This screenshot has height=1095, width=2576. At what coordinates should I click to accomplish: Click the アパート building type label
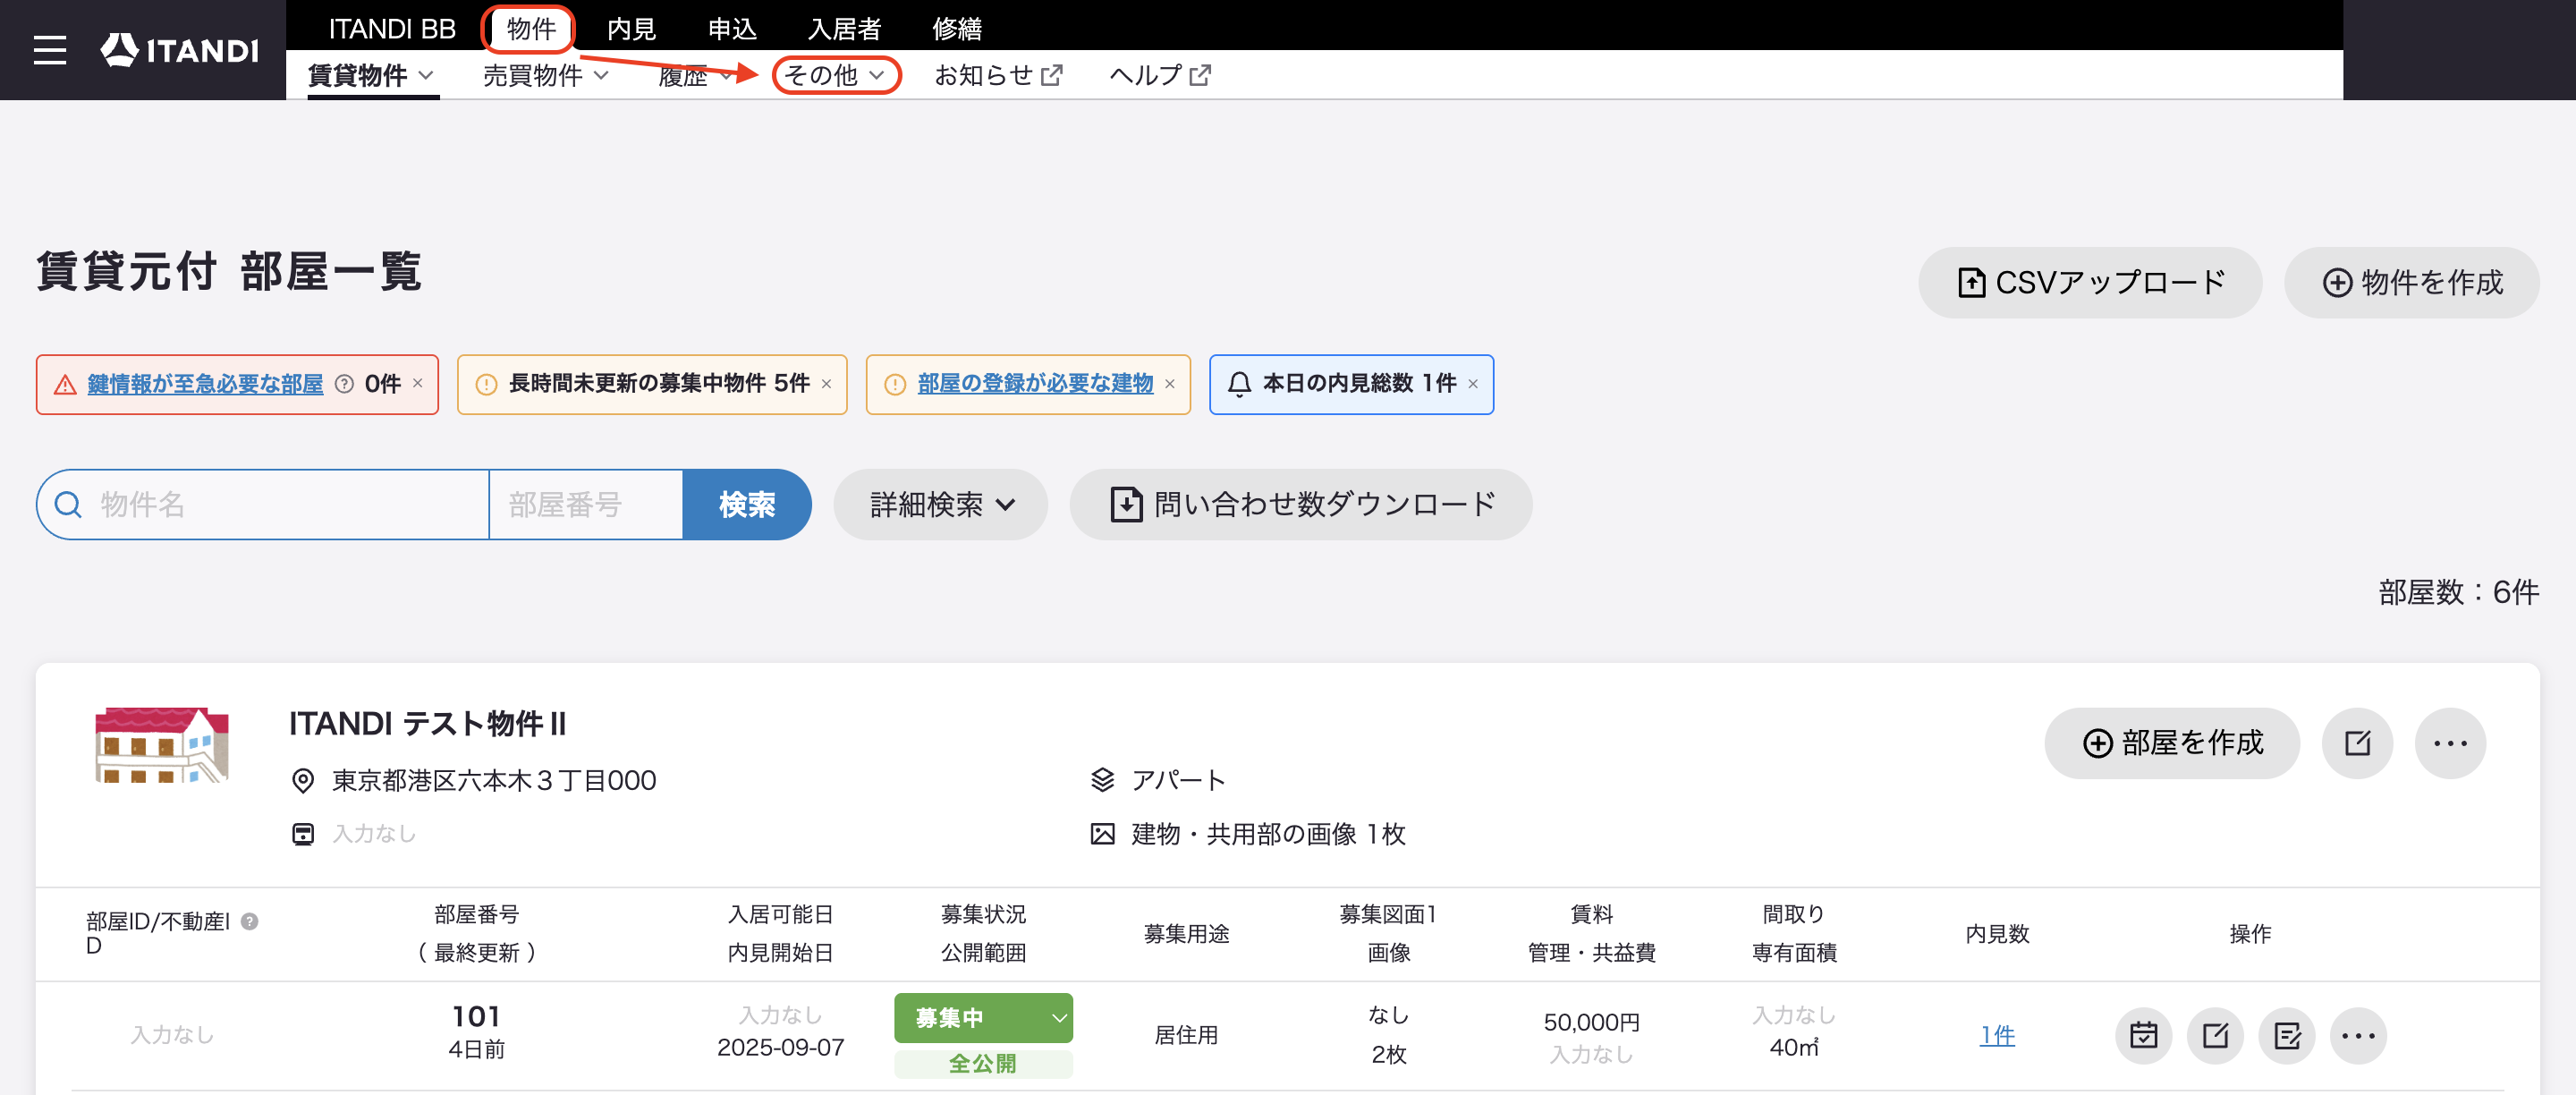(x=1178, y=780)
